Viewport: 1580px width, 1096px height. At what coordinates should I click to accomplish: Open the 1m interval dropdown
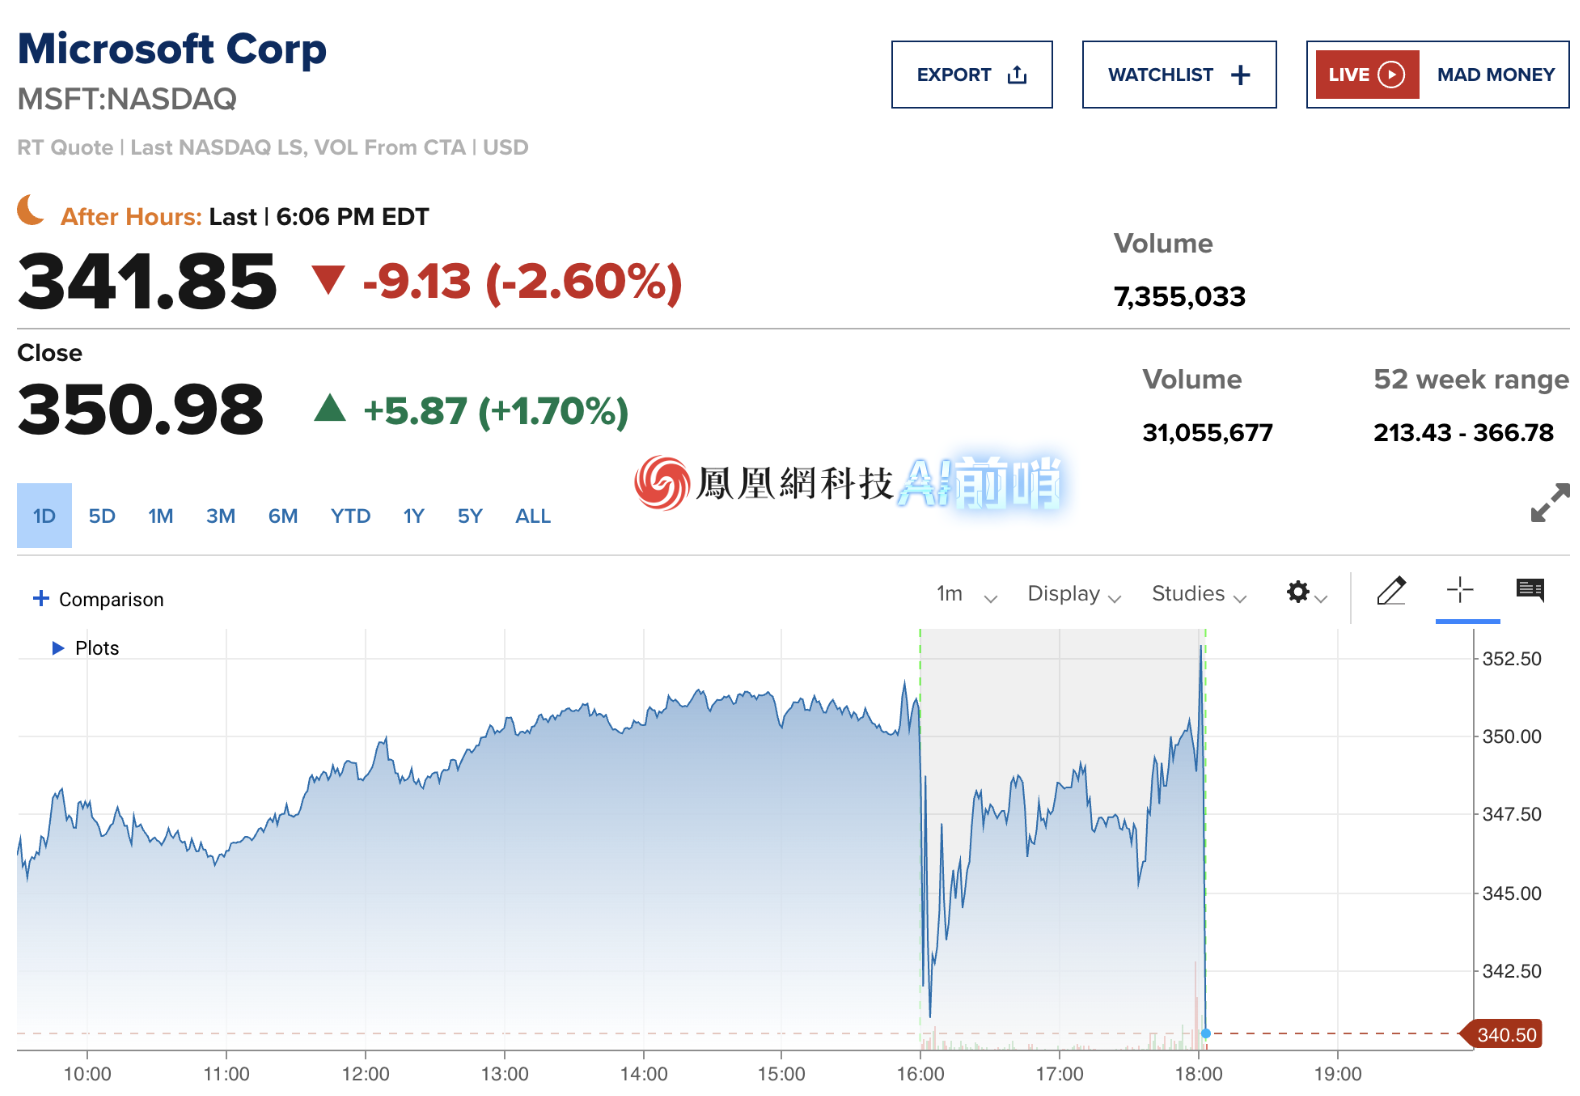click(963, 593)
